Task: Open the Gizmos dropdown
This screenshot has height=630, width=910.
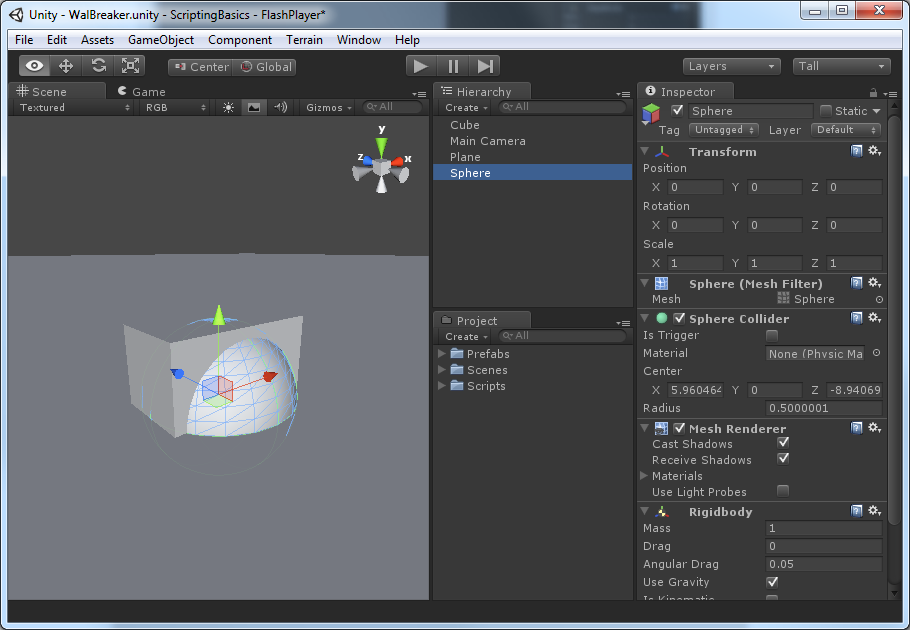Action: (x=329, y=107)
